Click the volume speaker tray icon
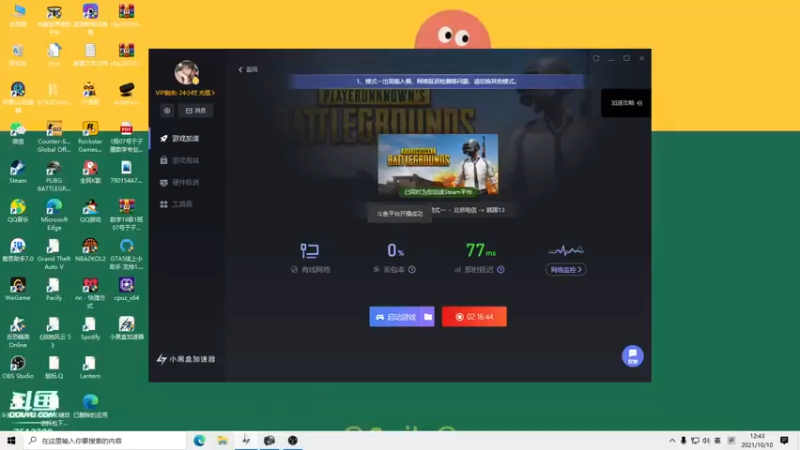 tap(706, 440)
